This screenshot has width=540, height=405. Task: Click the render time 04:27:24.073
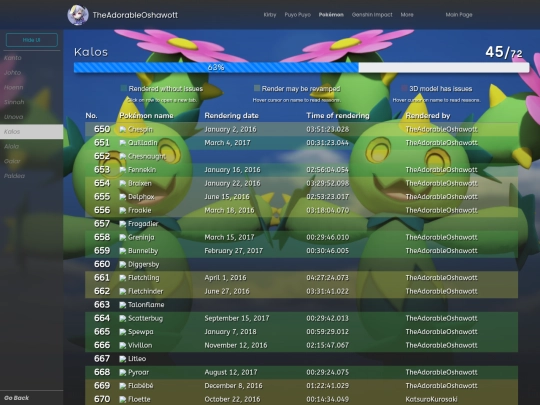pyautogui.click(x=328, y=278)
